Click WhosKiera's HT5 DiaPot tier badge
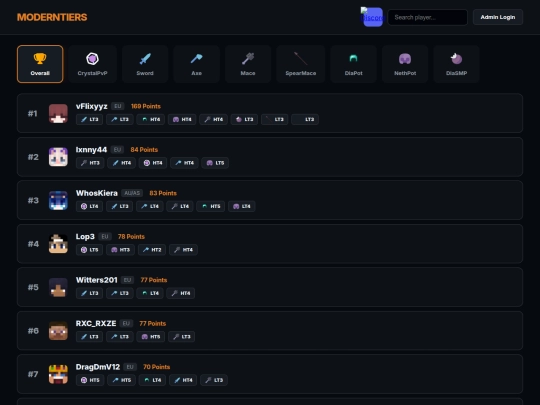 [211, 206]
